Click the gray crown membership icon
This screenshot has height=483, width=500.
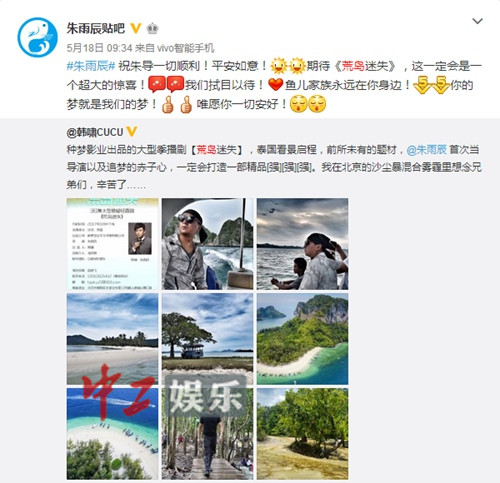click(152, 29)
